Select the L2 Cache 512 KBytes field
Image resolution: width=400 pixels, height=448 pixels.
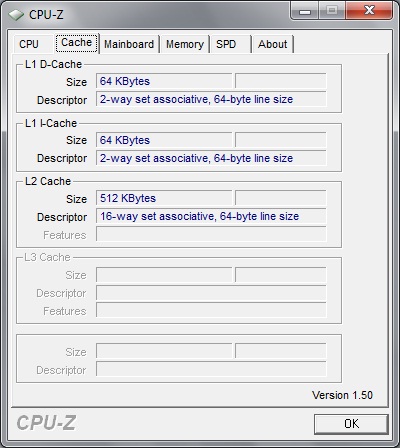164,198
